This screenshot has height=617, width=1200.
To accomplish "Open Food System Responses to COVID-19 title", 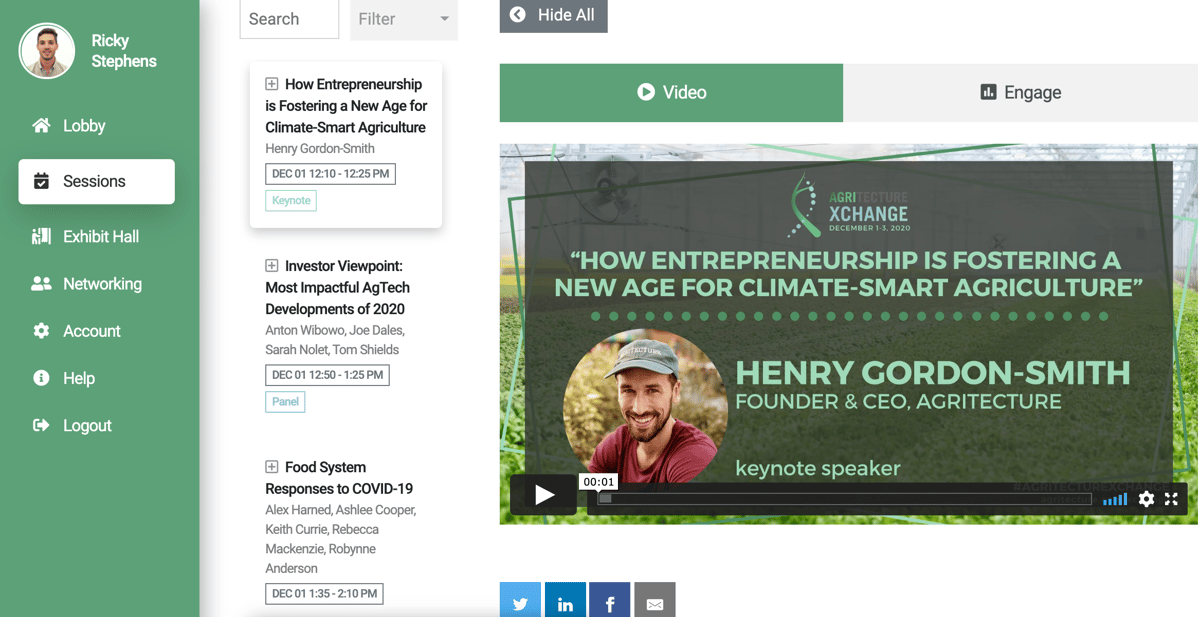I will (339, 478).
